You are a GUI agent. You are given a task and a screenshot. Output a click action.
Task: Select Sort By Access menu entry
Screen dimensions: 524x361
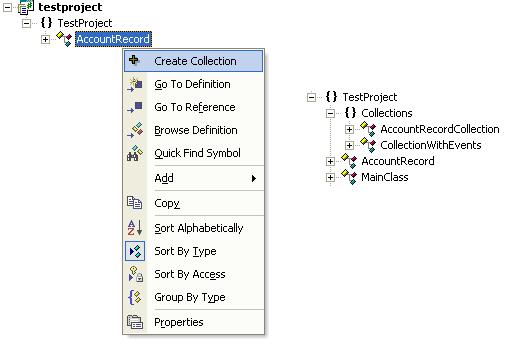[x=193, y=274]
